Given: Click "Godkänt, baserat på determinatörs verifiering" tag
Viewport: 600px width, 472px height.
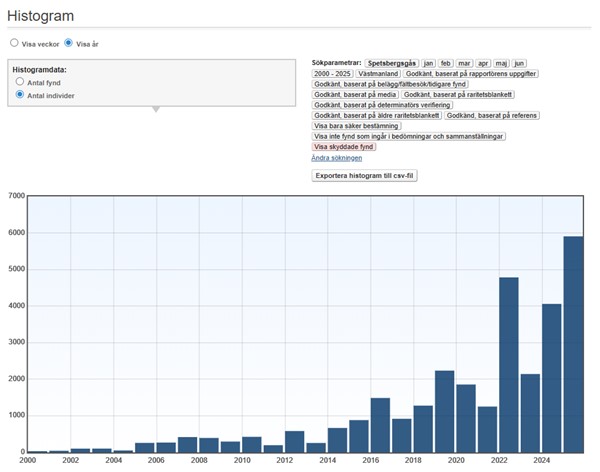Looking at the screenshot, I should 382,105.
